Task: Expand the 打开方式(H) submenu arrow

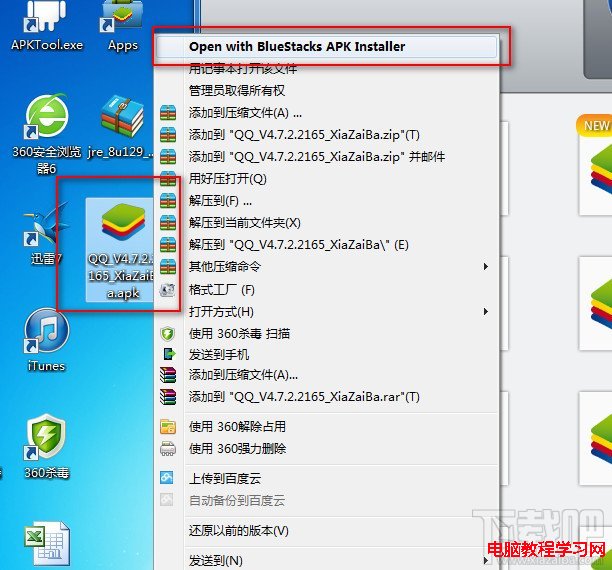Action: coord(486,311)
